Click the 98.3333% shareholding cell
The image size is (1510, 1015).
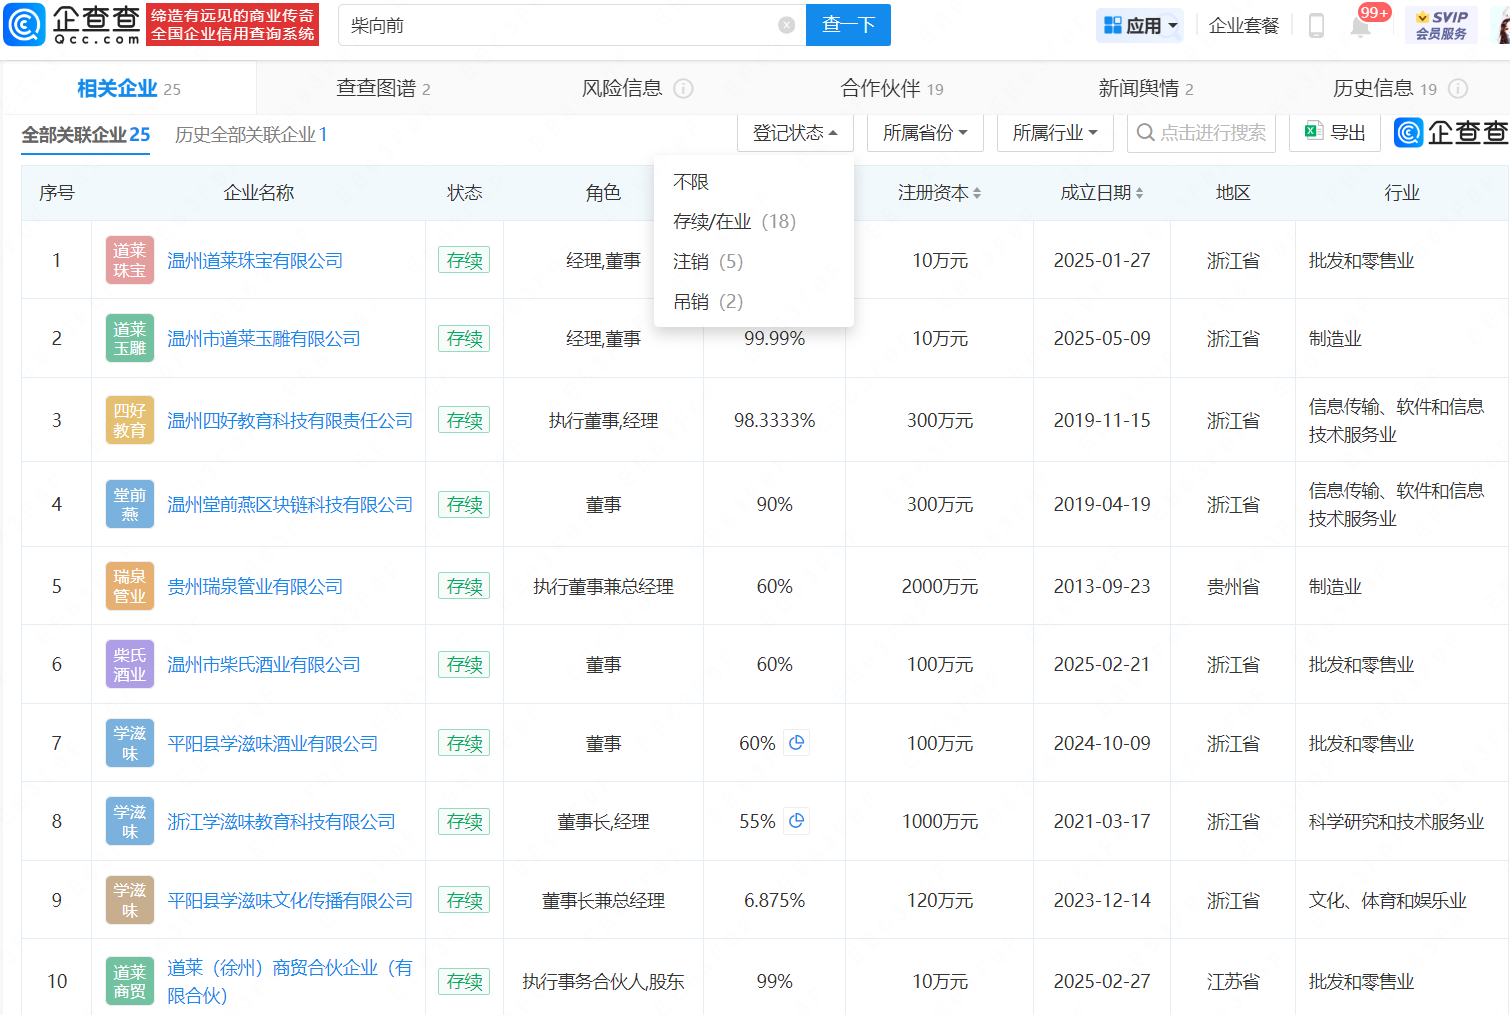(x=775, y=420)
